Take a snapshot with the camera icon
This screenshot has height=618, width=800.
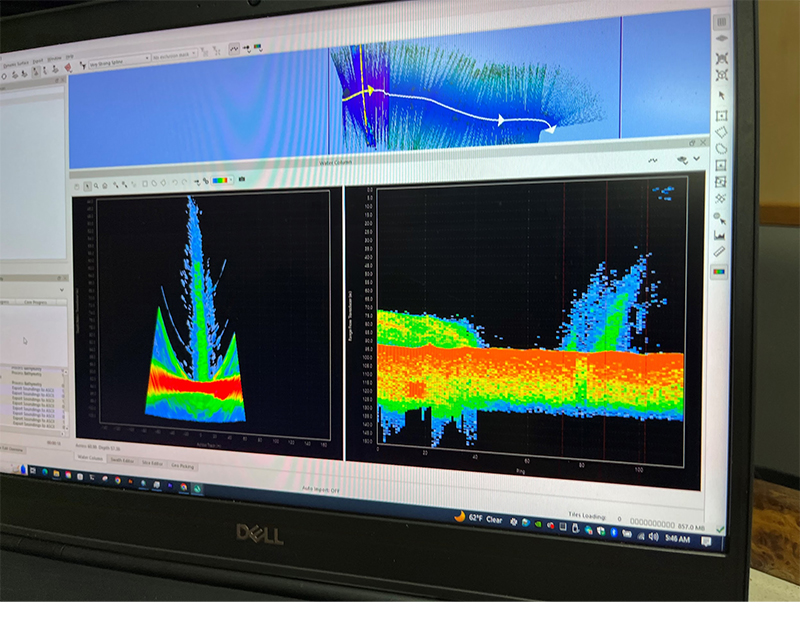(242, 179)
